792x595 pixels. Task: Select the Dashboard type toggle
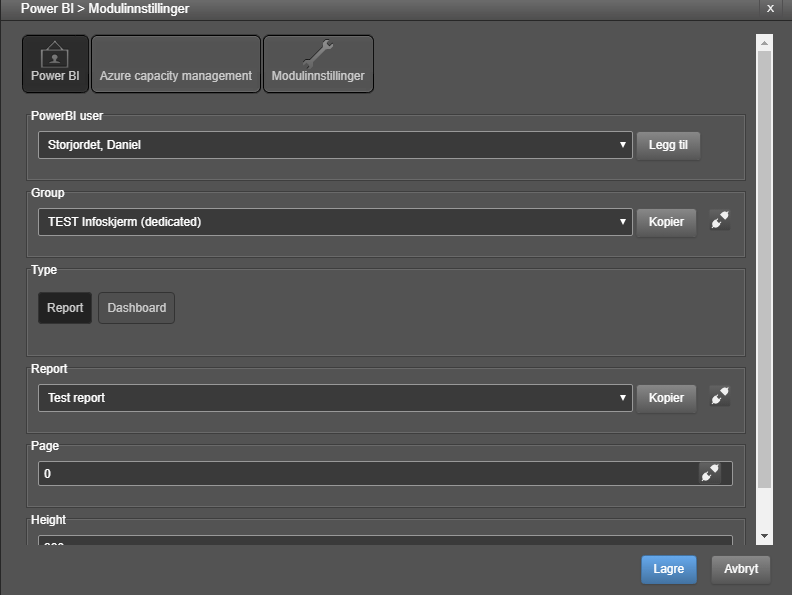(x=136, y=308)
